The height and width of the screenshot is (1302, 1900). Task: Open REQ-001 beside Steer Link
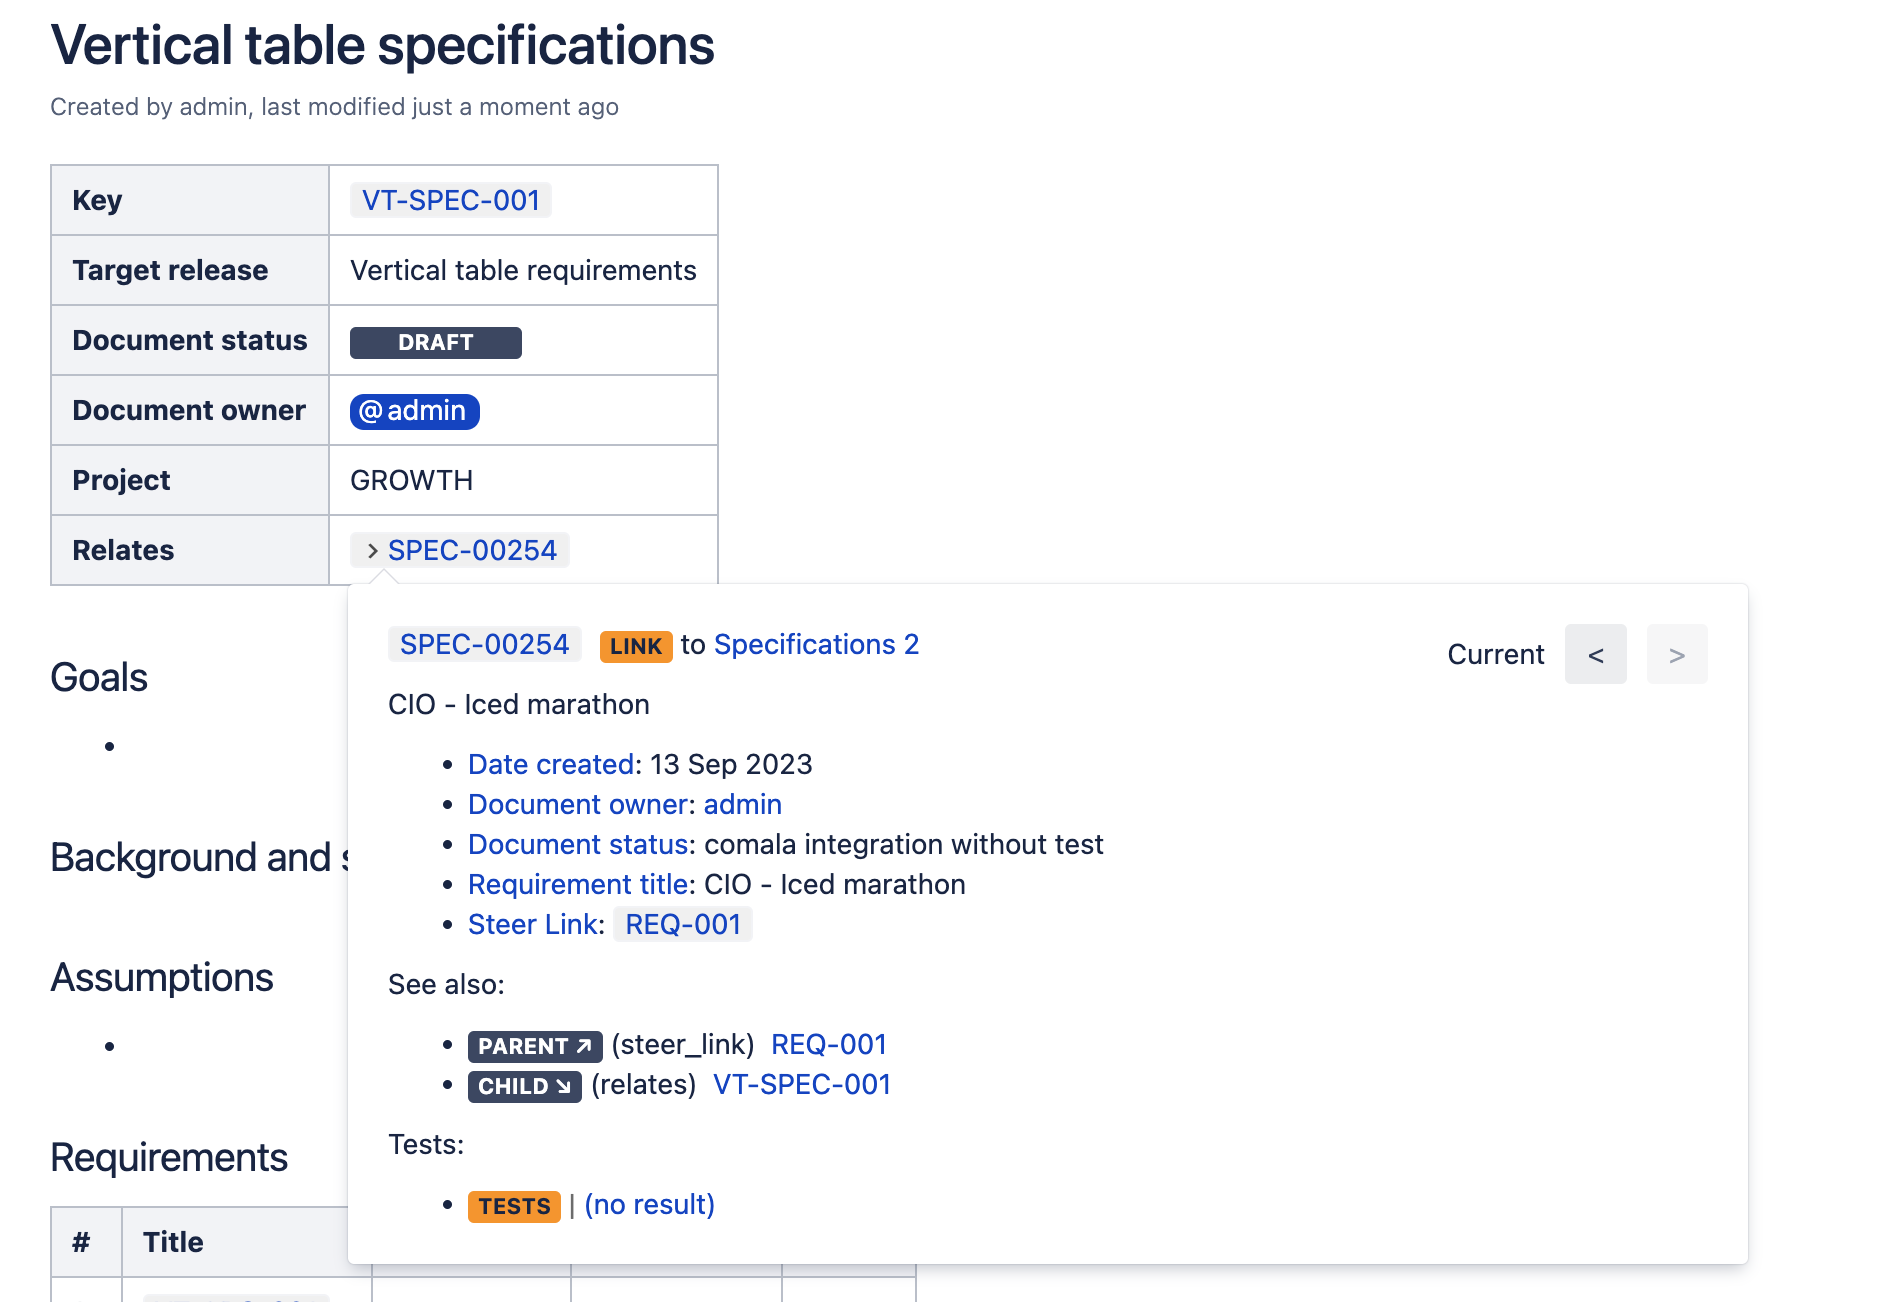click(683, 925)
